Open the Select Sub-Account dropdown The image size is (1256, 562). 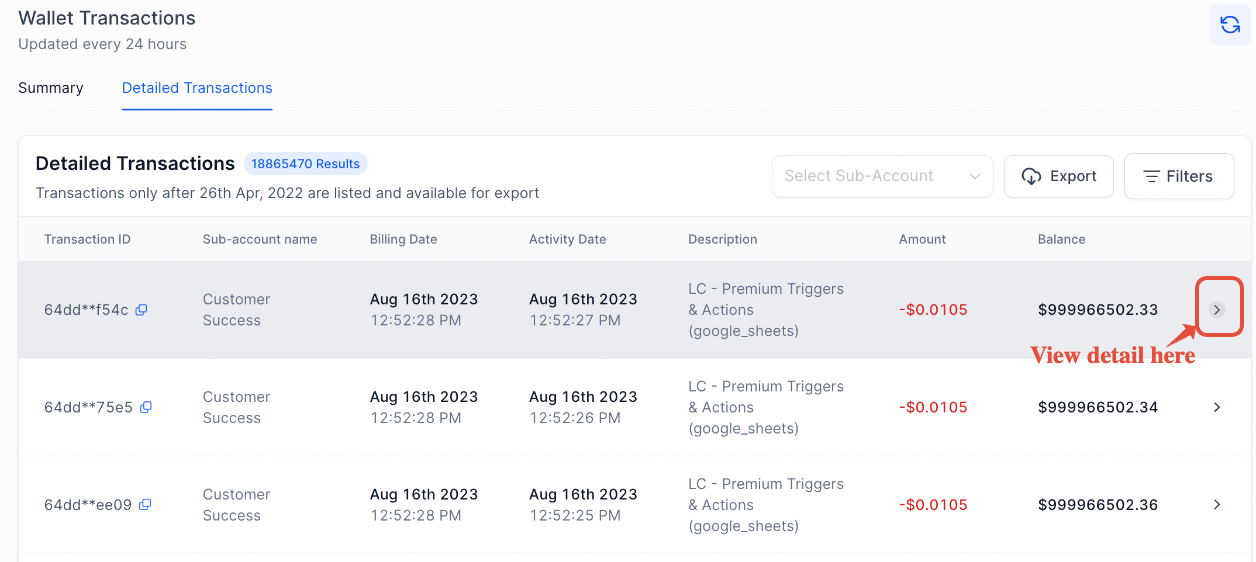pyautogui.click(x=882, y=176)
